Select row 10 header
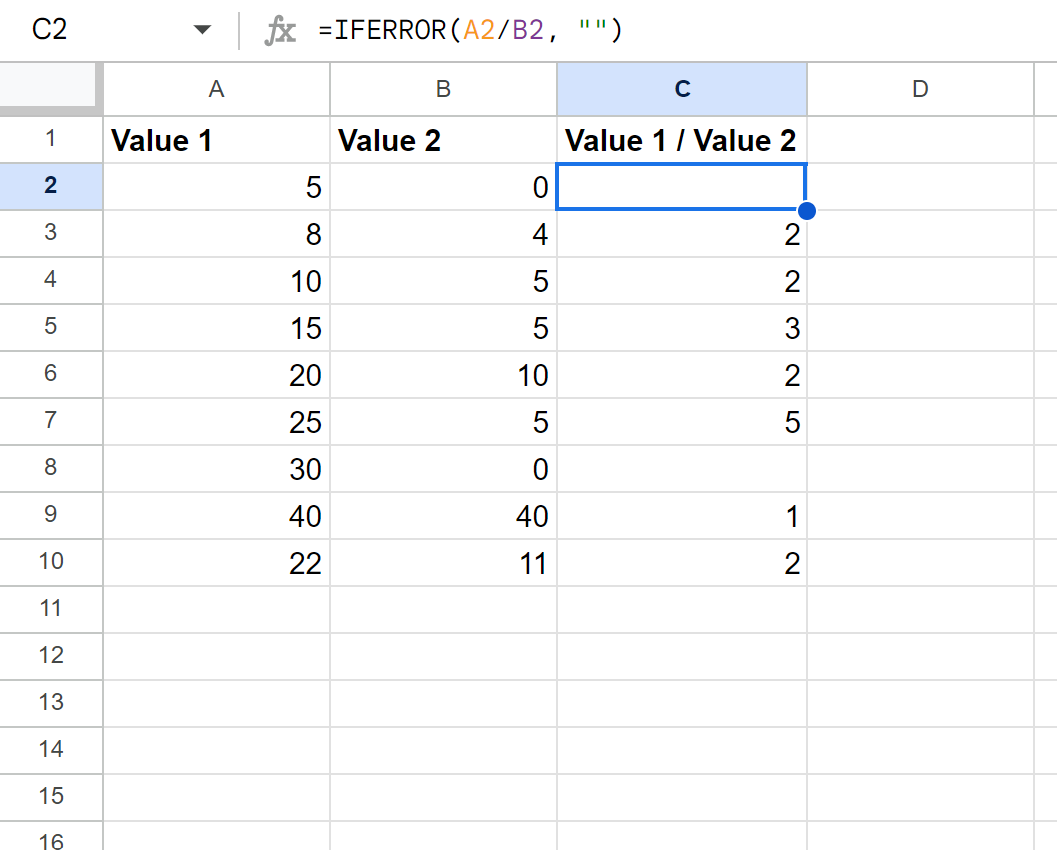 51,562
